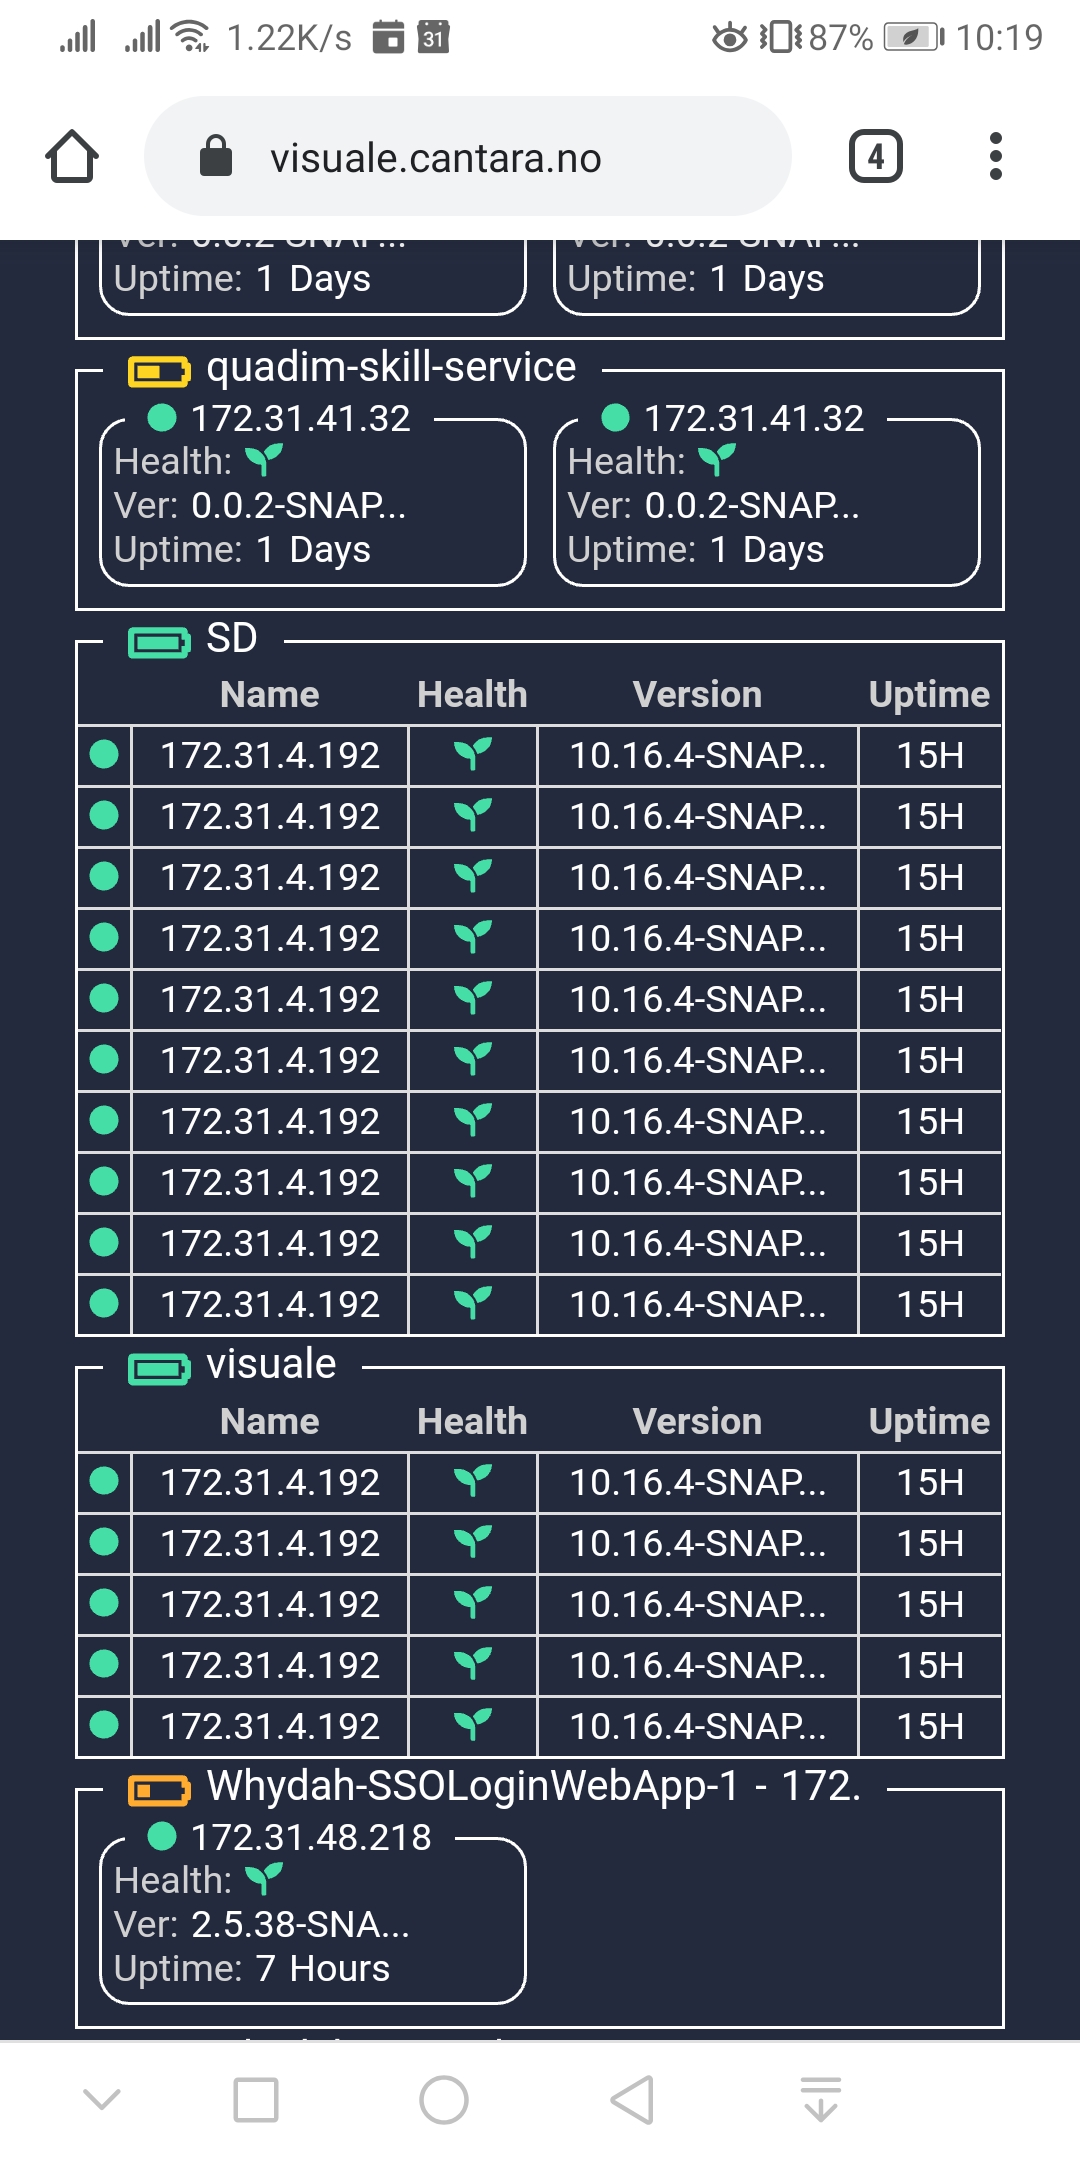Click the Uptime column header in SD table
The width and height of the screenshot is (1080, 2160).
[x=929, y=695]
